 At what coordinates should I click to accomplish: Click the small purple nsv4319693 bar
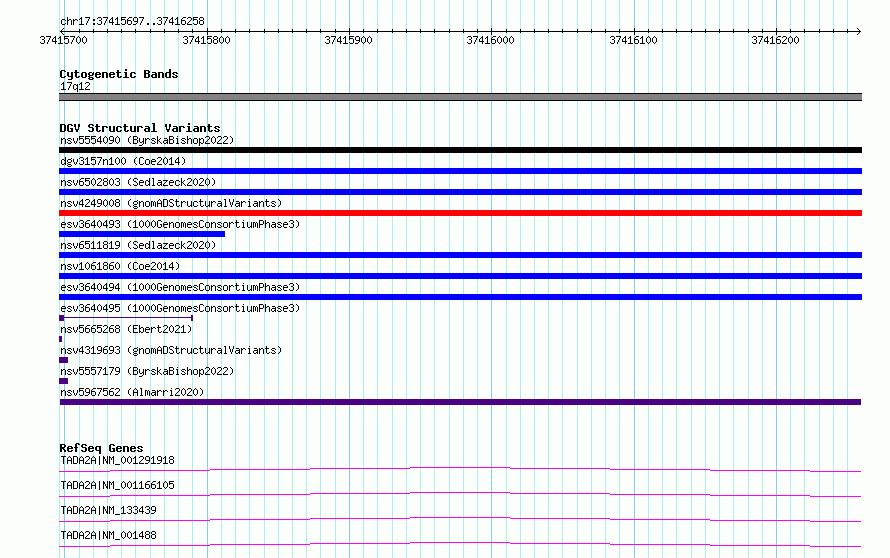point(64,360)
